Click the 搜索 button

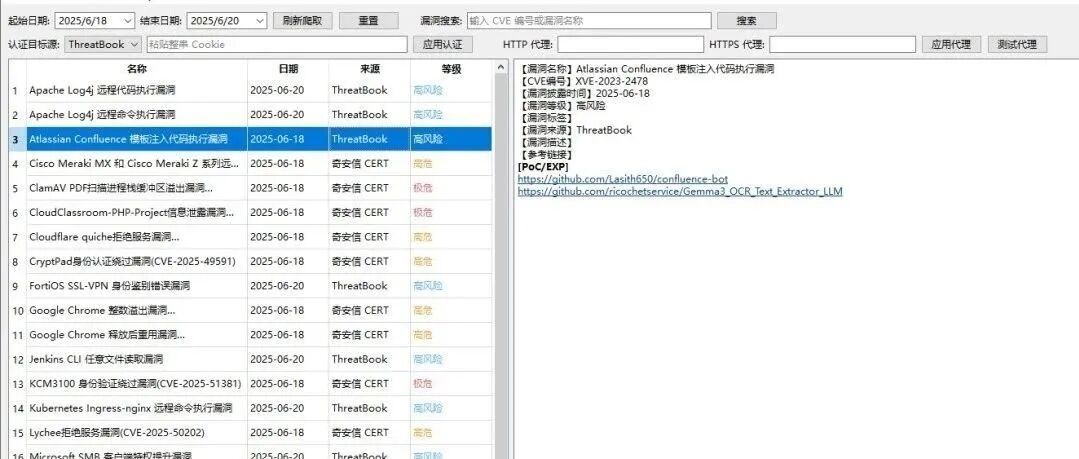[747, 21]
